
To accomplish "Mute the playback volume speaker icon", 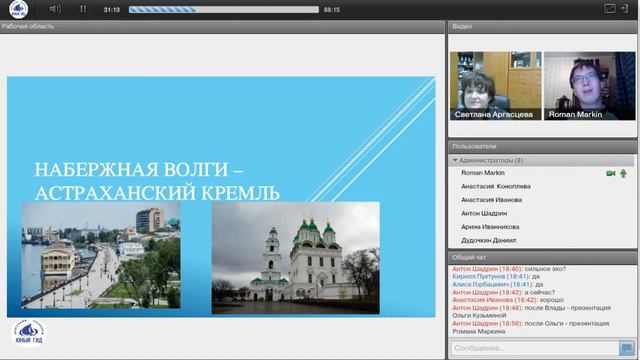I will coord(55,9).
